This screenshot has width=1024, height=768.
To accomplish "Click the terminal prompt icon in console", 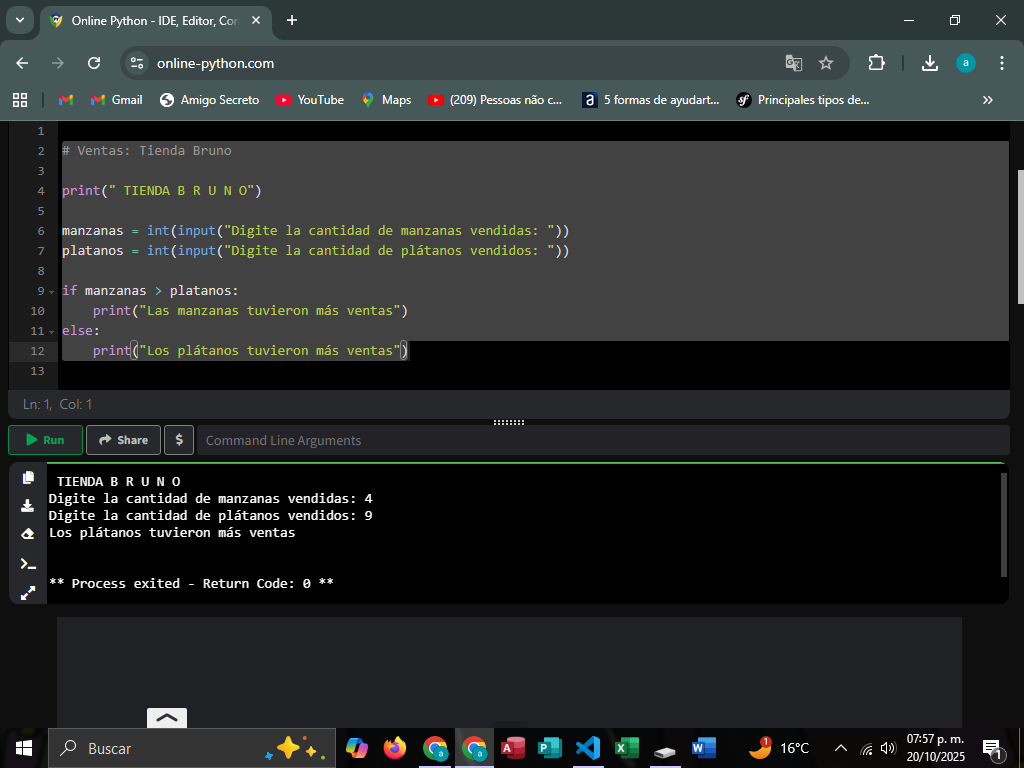I will [28, 564].
